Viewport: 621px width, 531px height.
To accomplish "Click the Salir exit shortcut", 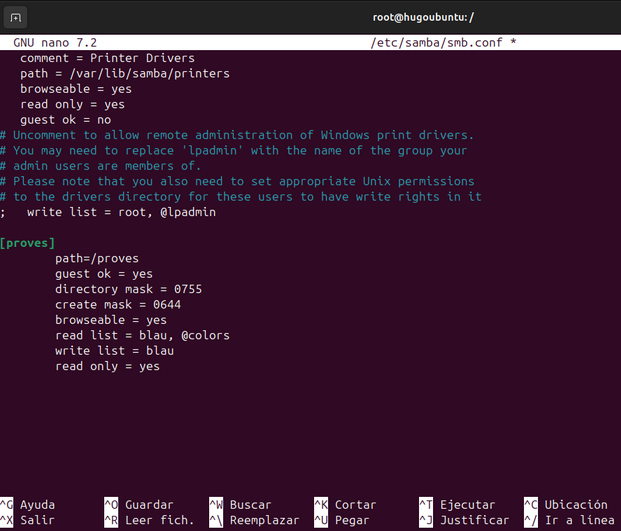I will pos(37,520).
